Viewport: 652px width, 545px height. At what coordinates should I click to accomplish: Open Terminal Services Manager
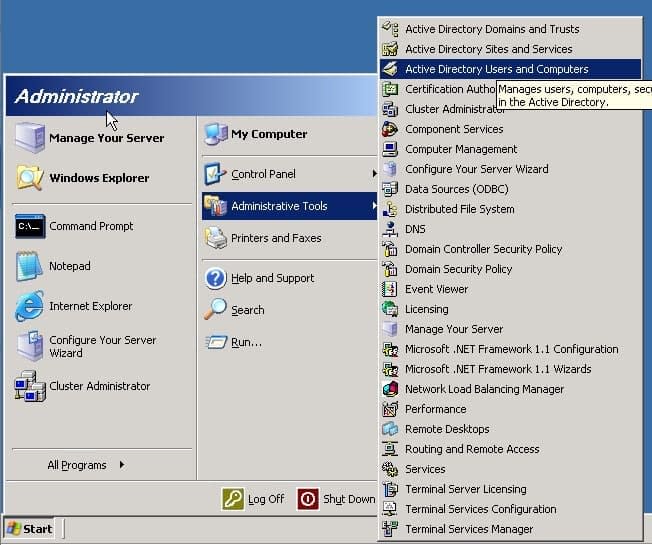point(510,529)
